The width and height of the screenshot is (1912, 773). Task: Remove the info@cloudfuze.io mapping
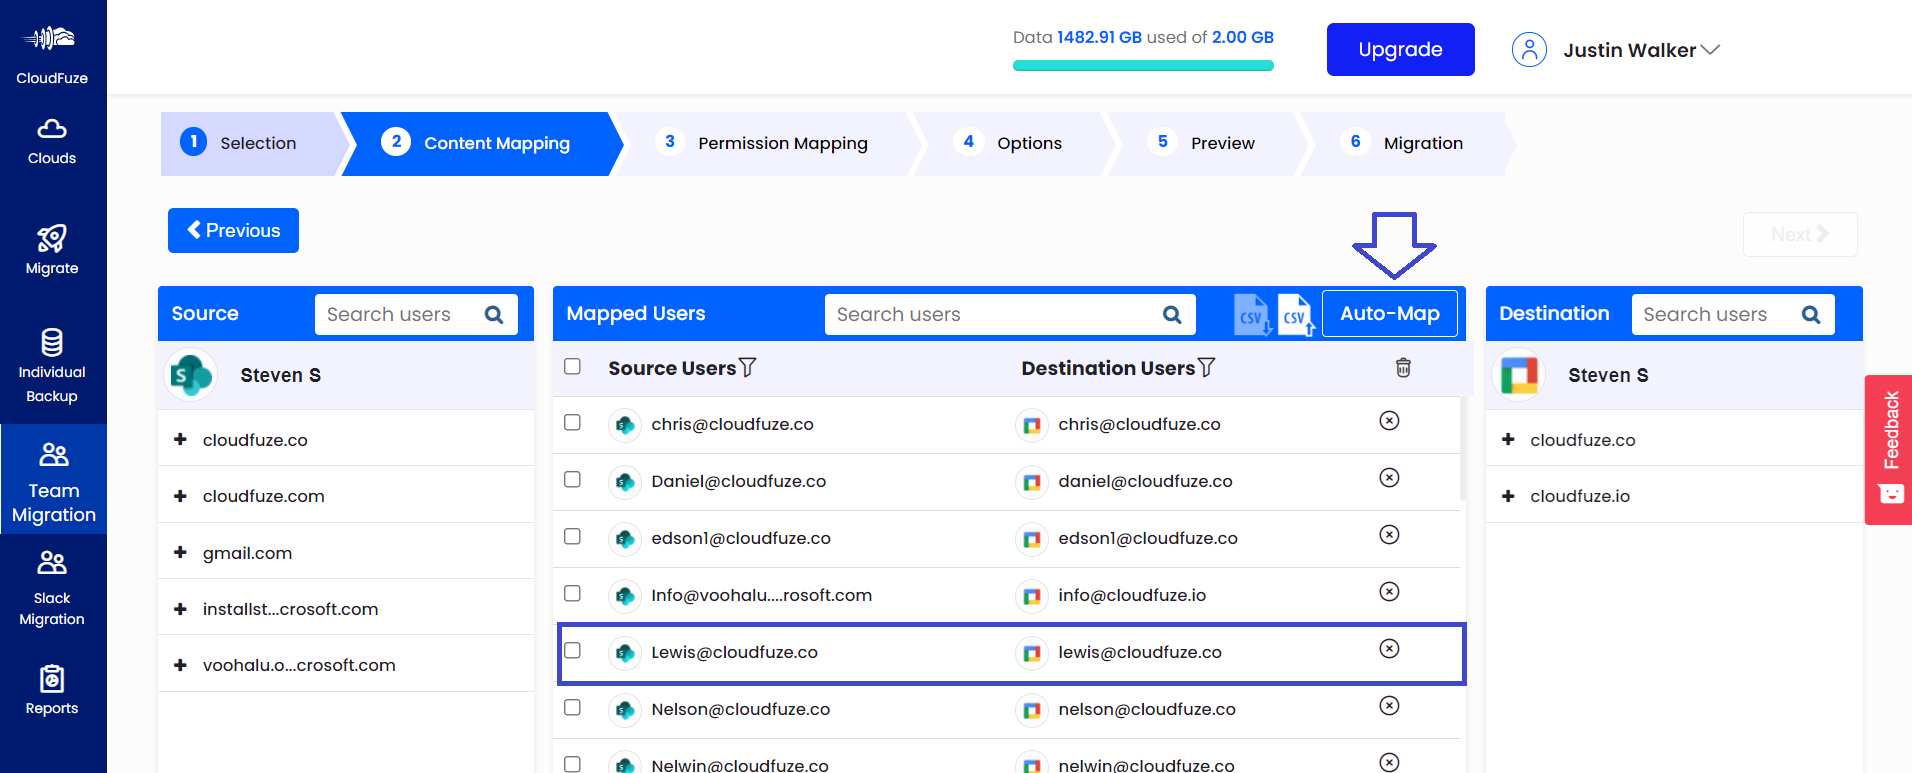tap(1389, 592)
